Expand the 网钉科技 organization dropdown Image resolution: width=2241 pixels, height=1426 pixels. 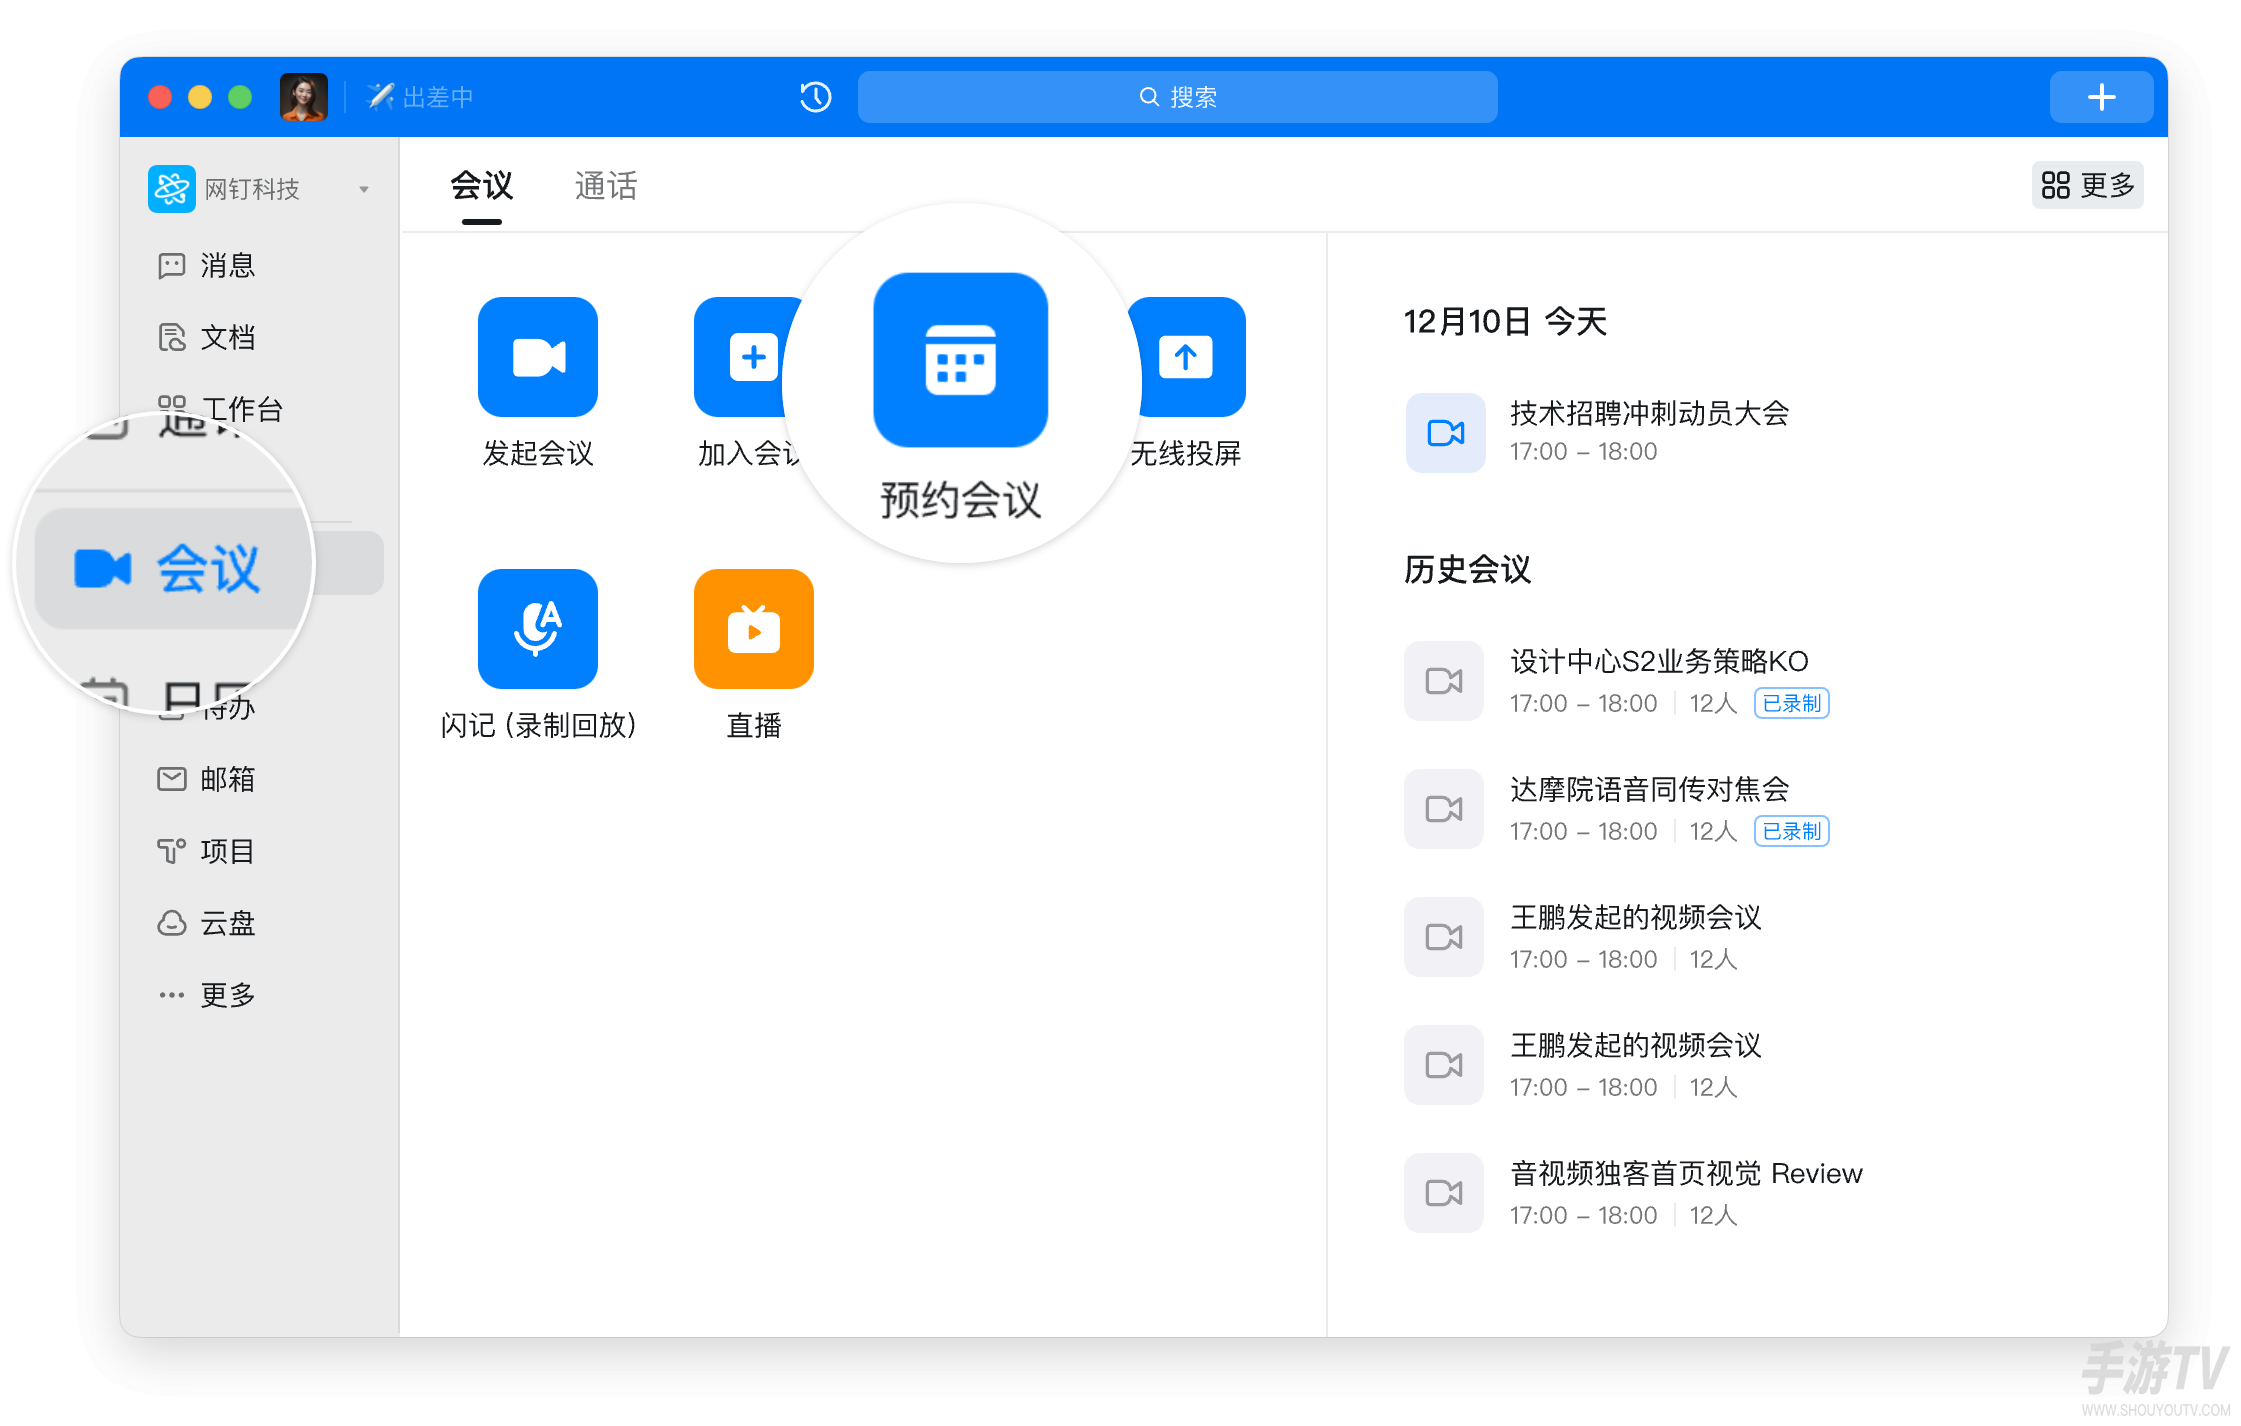(x=364, y=189)
